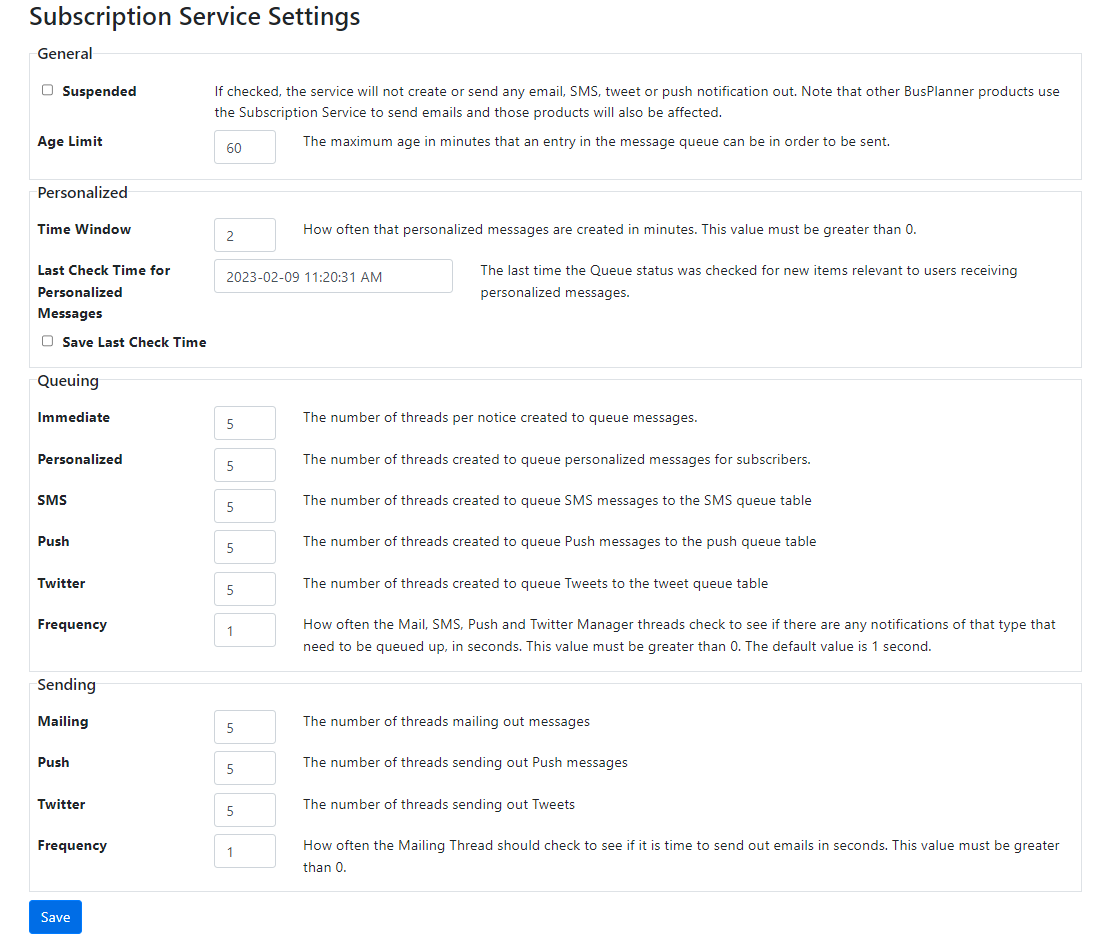Select the Push field under Queuing
The height and width of the screenshot is (941, 1100).
coord(244,546)
